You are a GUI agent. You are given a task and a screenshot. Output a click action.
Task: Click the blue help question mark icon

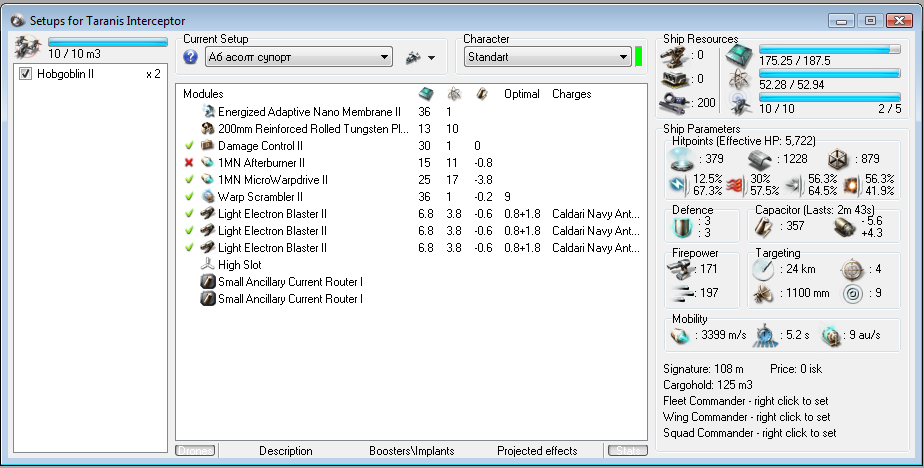point(190,57)
